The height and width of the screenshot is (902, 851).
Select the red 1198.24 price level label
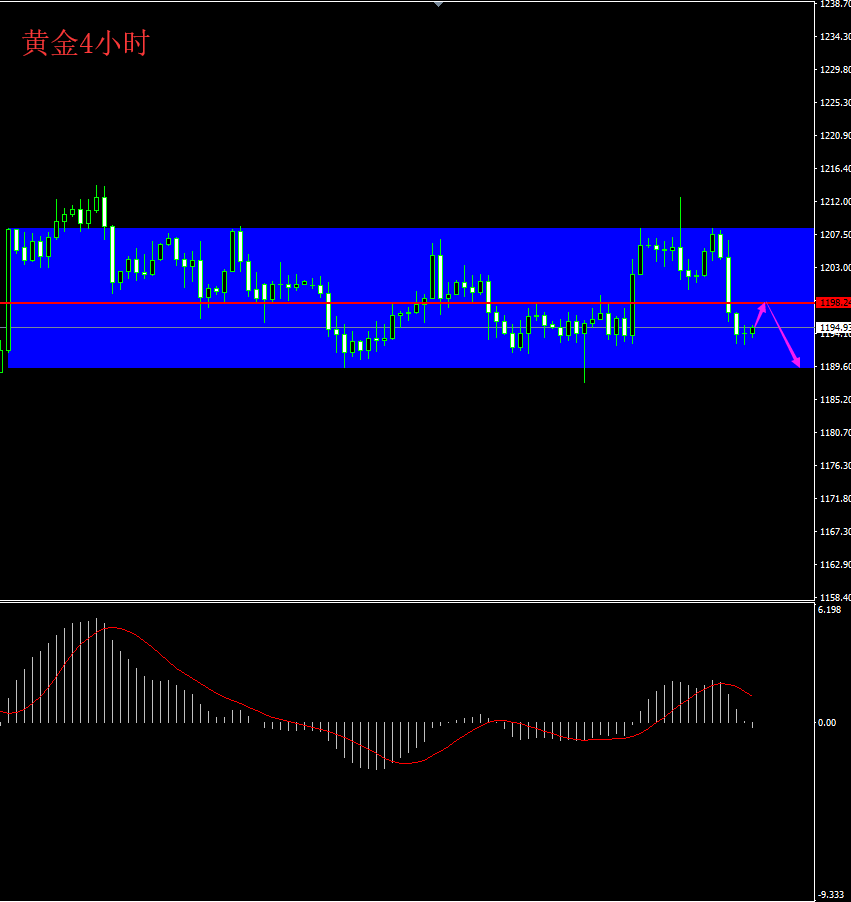834,303
